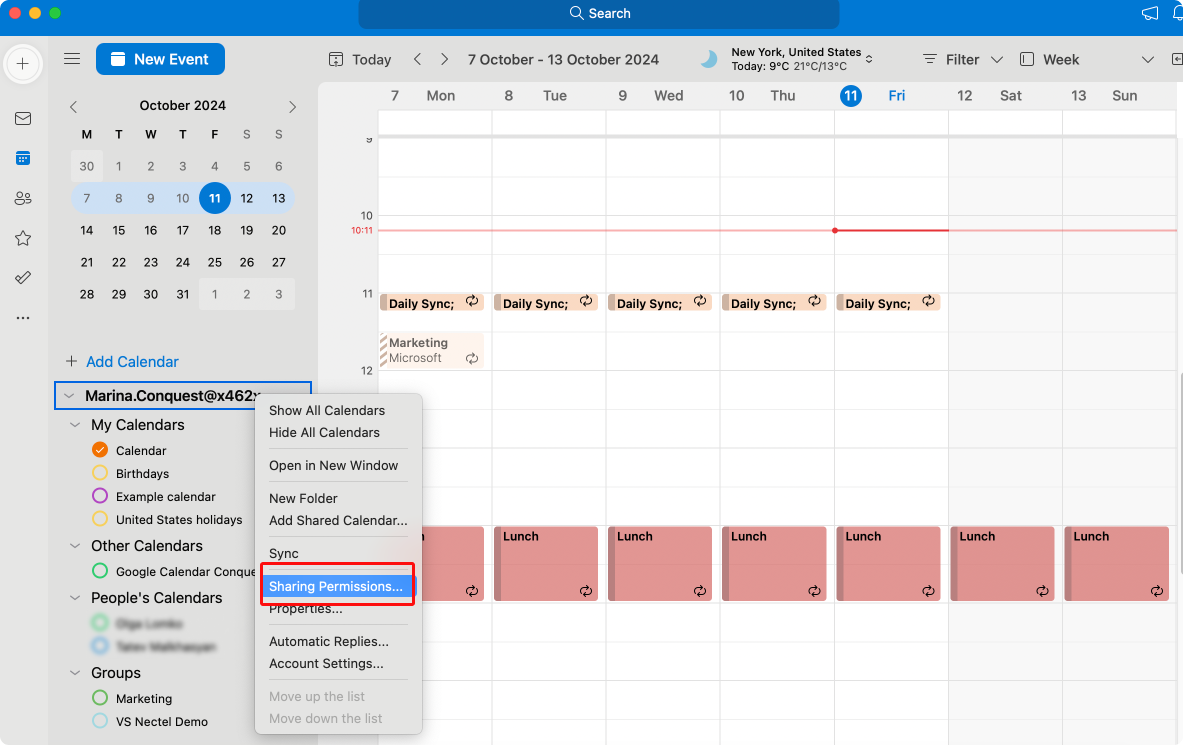Screen dimensions: 1183x745
Task: Select Show All Calendars in context menu
Action: click(x=327, y=410)
